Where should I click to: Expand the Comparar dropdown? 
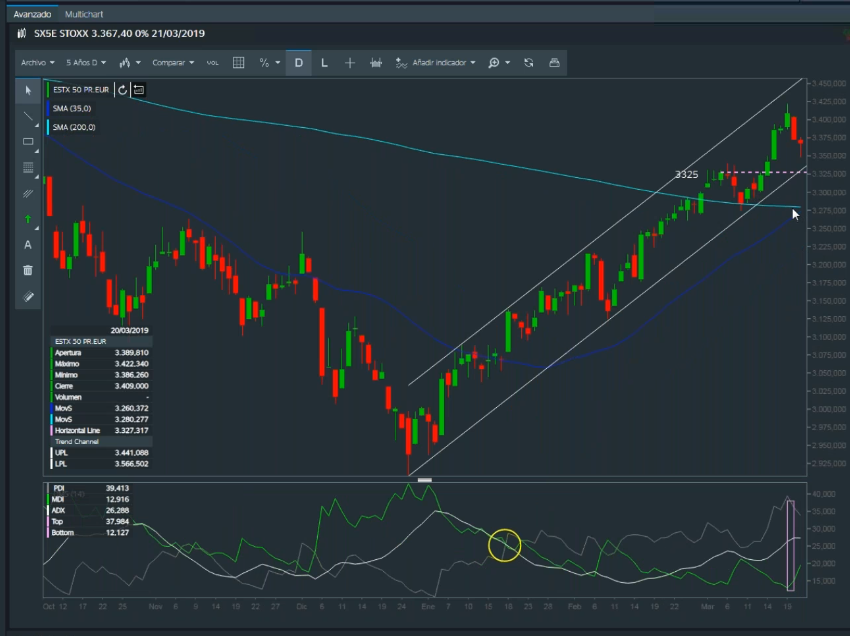(x=173, y=62)
